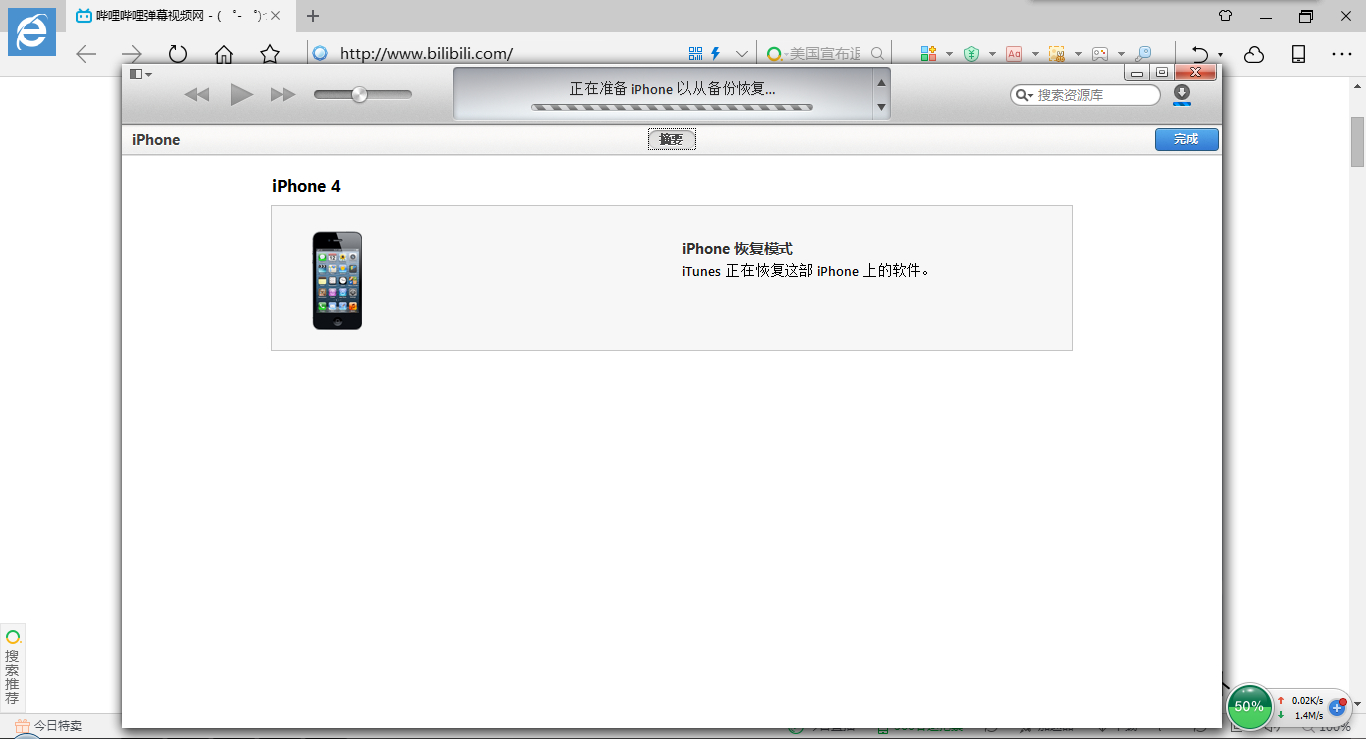Click the iTunes volume slider knob
This screenshot has height=739, width=1366.
coord(359,94)
